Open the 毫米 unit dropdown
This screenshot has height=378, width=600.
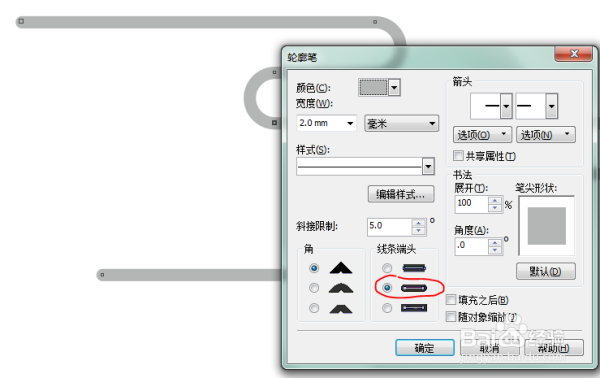point(401,123)
